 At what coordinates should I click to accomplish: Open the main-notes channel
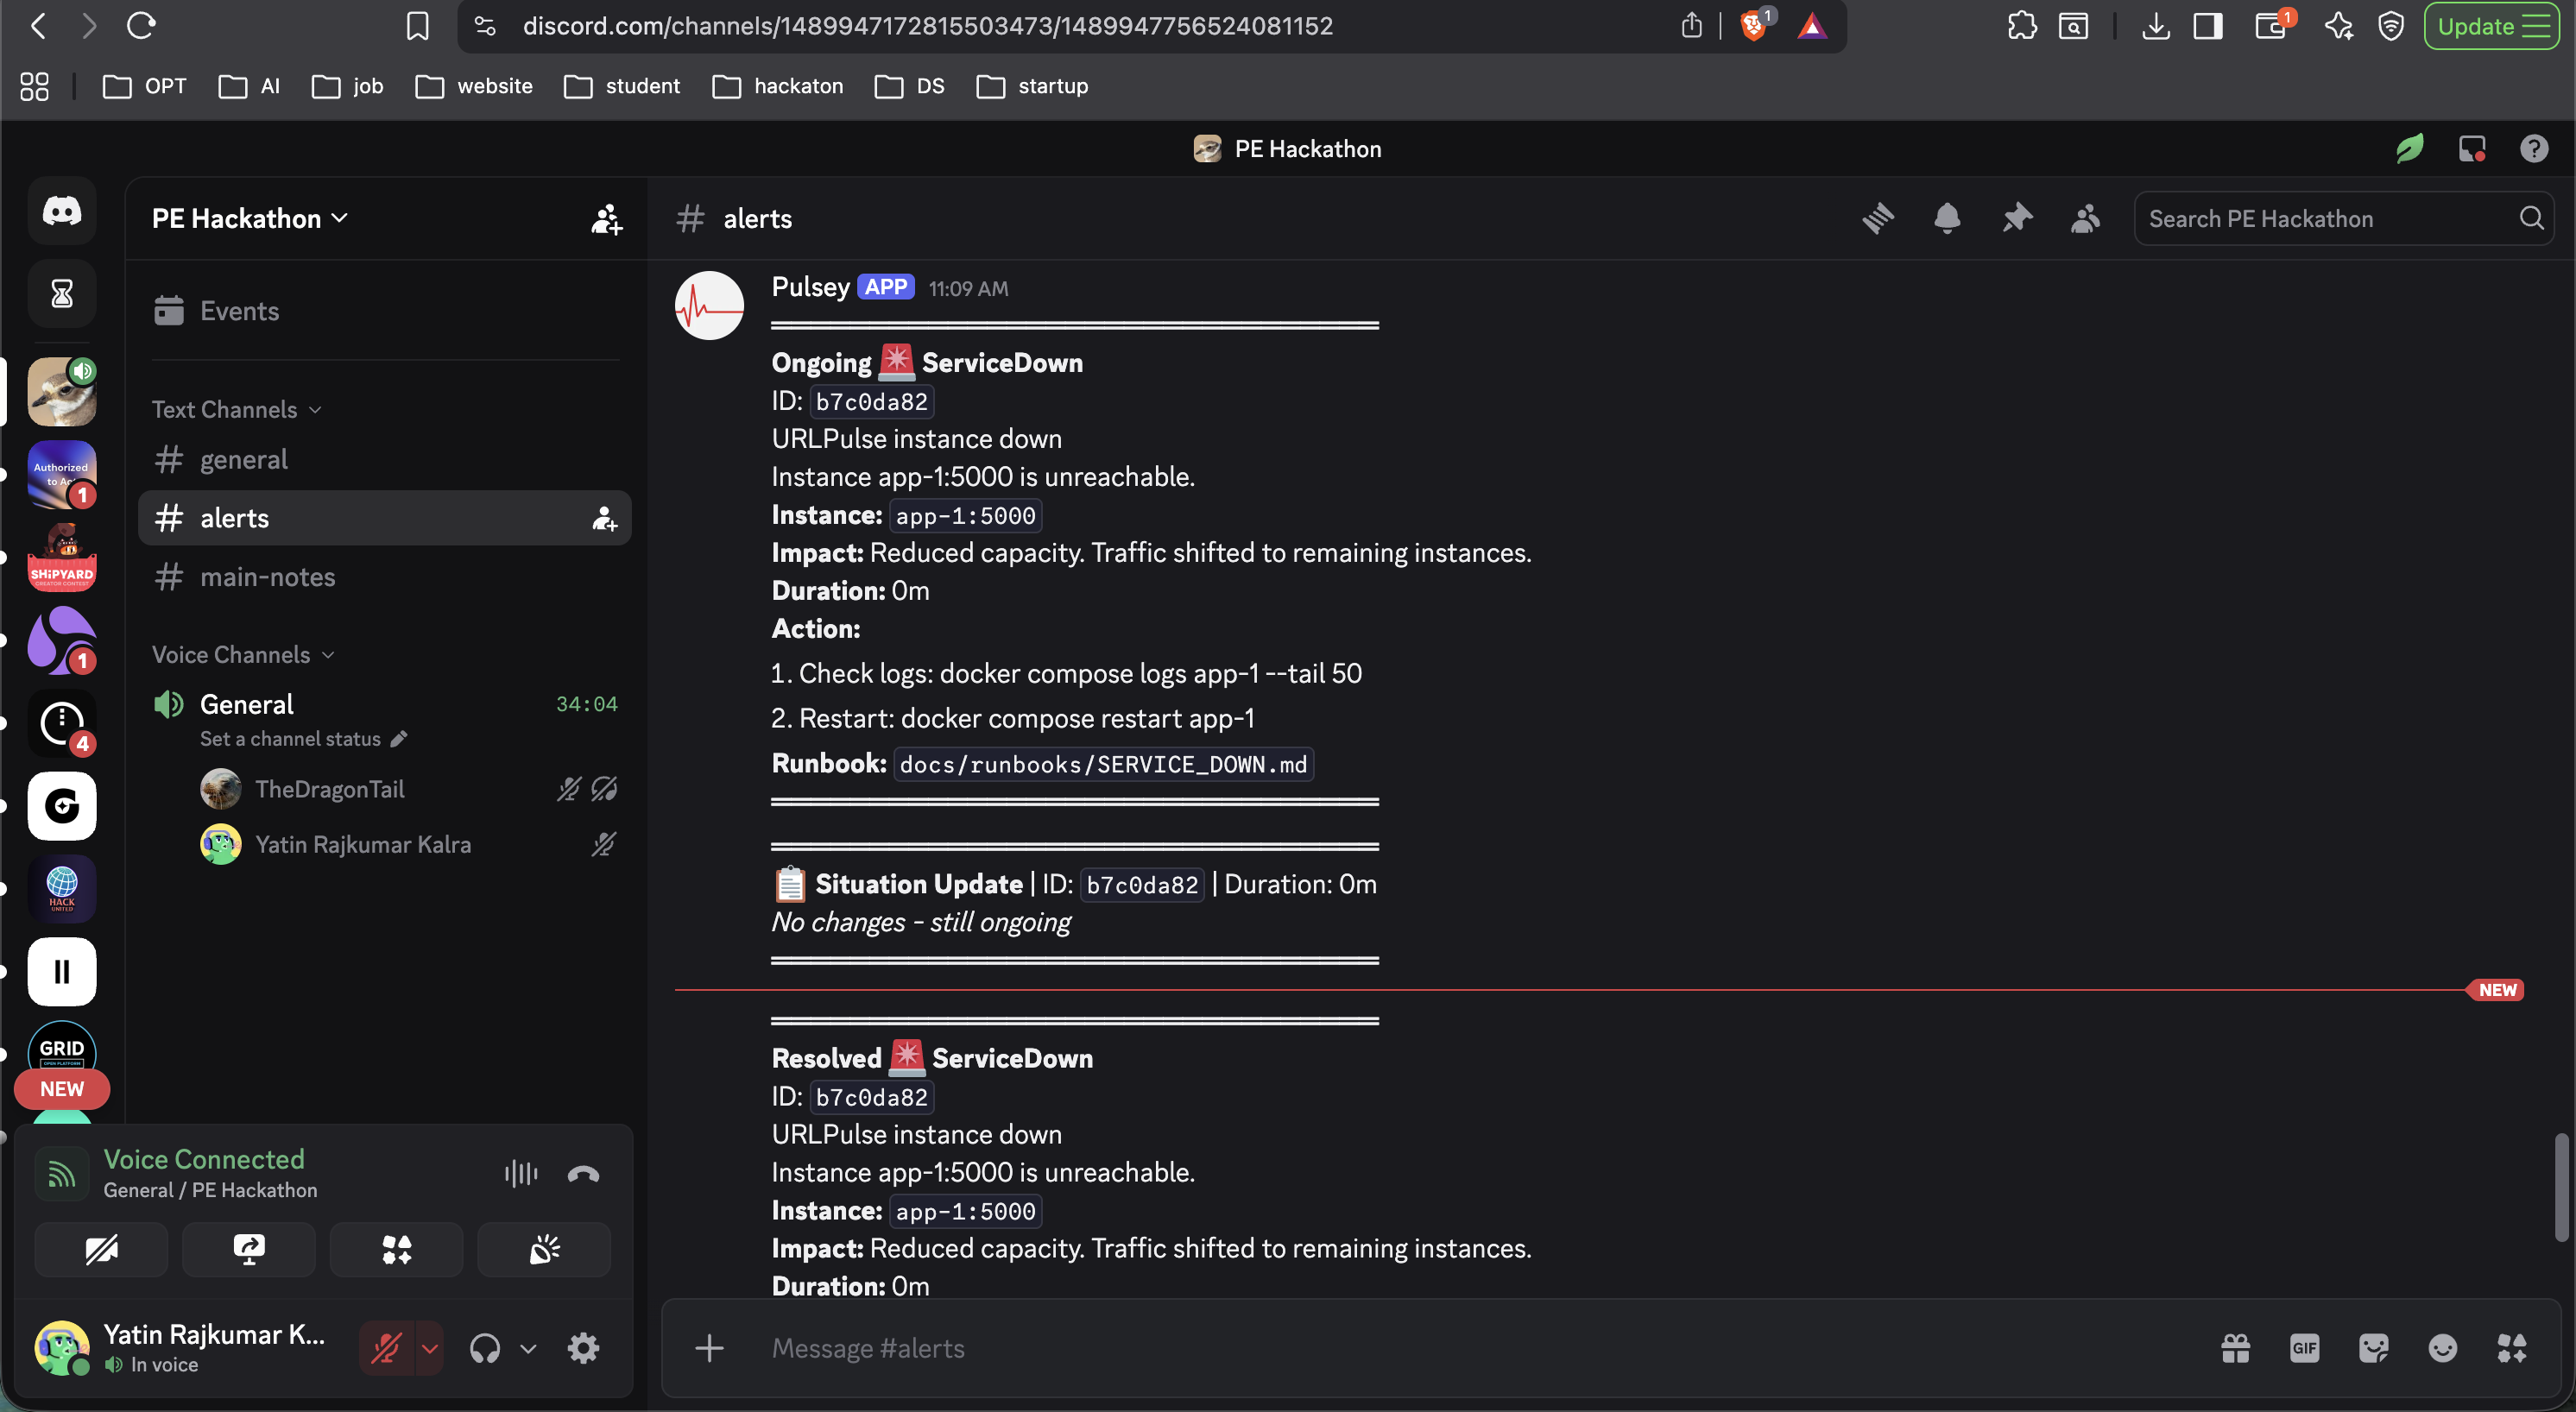tap(267, 577)
